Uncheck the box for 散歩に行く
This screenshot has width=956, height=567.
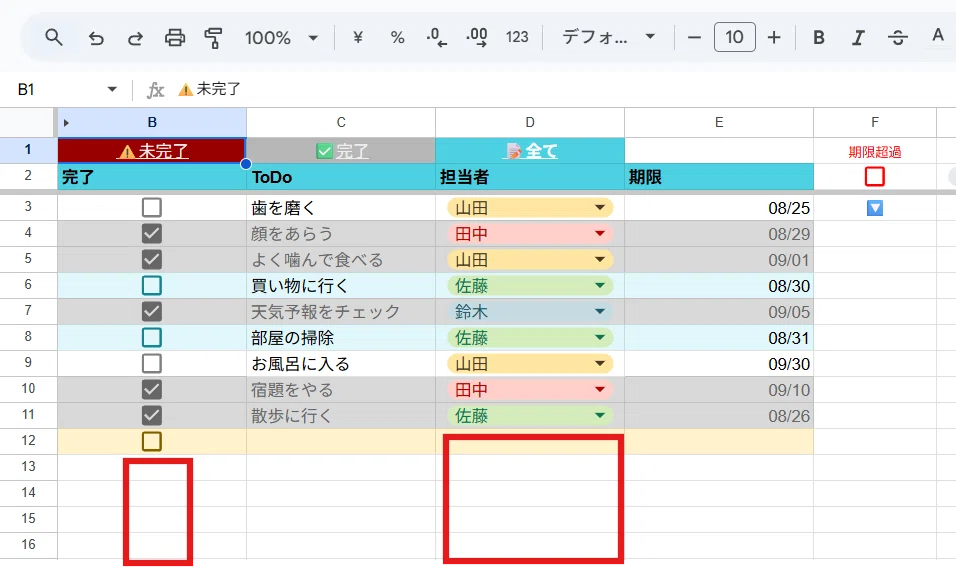[152, 416]
